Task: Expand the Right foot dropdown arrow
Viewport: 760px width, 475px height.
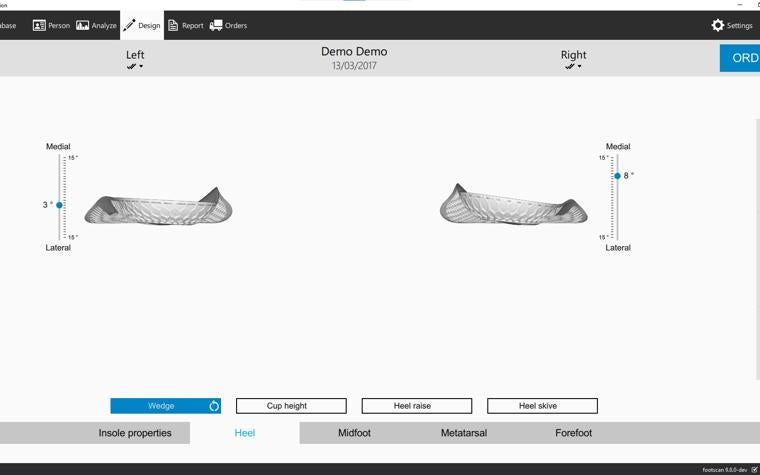Action: [x=580, y=66]
